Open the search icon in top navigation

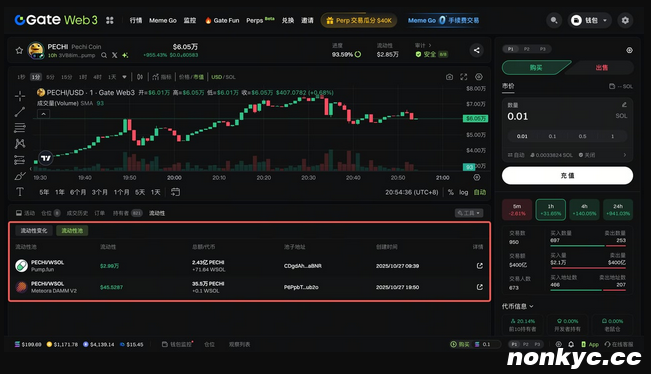(554, 20)
